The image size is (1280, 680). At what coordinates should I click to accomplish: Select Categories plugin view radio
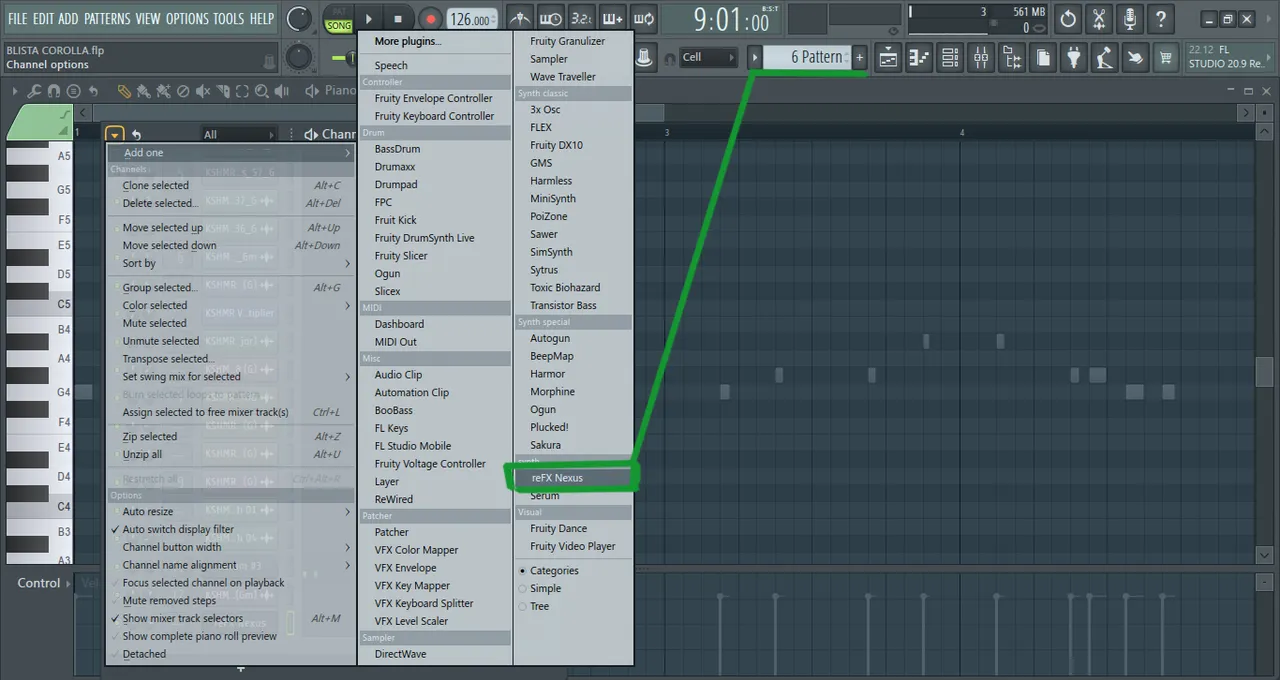(554, 570)
